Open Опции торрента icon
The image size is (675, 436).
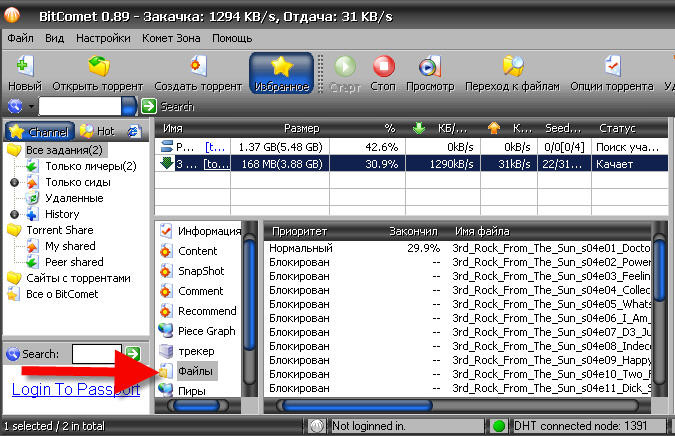click(x=612, y=66)
